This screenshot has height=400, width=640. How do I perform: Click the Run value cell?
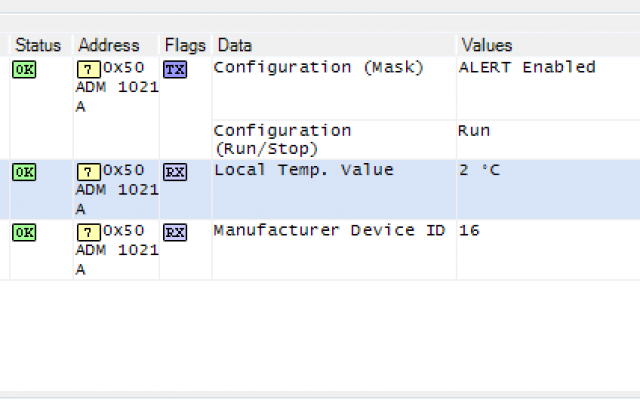474,131
